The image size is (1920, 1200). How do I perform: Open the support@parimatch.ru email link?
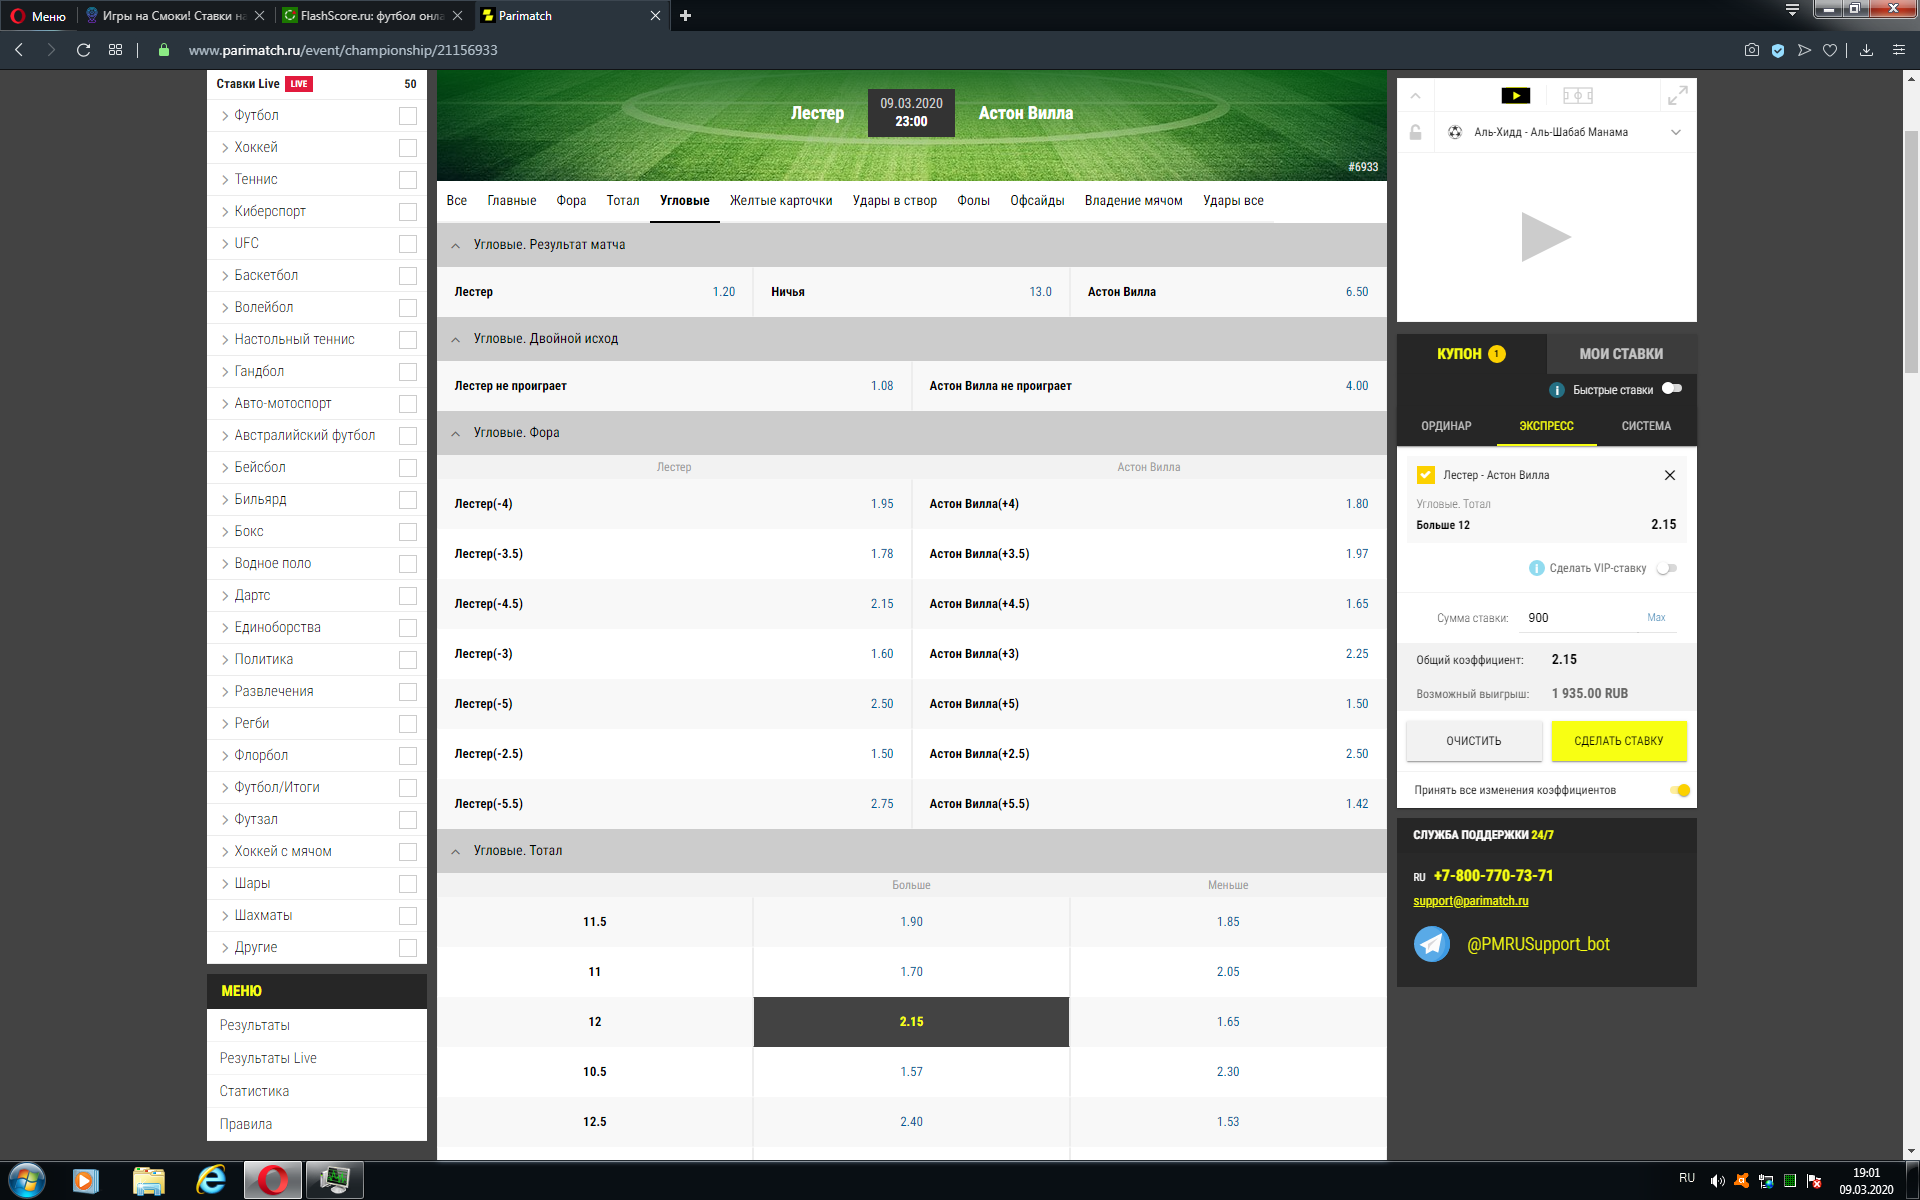coord(1470,901)
